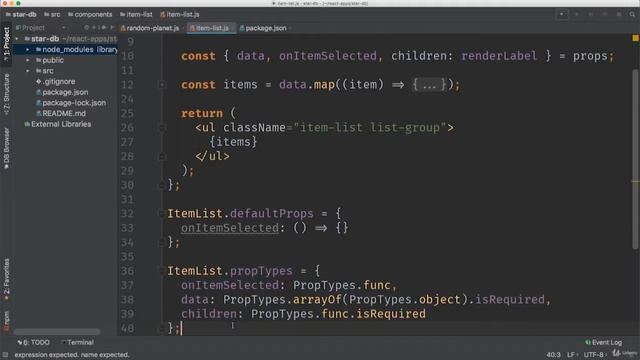Open the Terminal tool window
The height and width of the screenshot is (360, 640).
point(77,342)
